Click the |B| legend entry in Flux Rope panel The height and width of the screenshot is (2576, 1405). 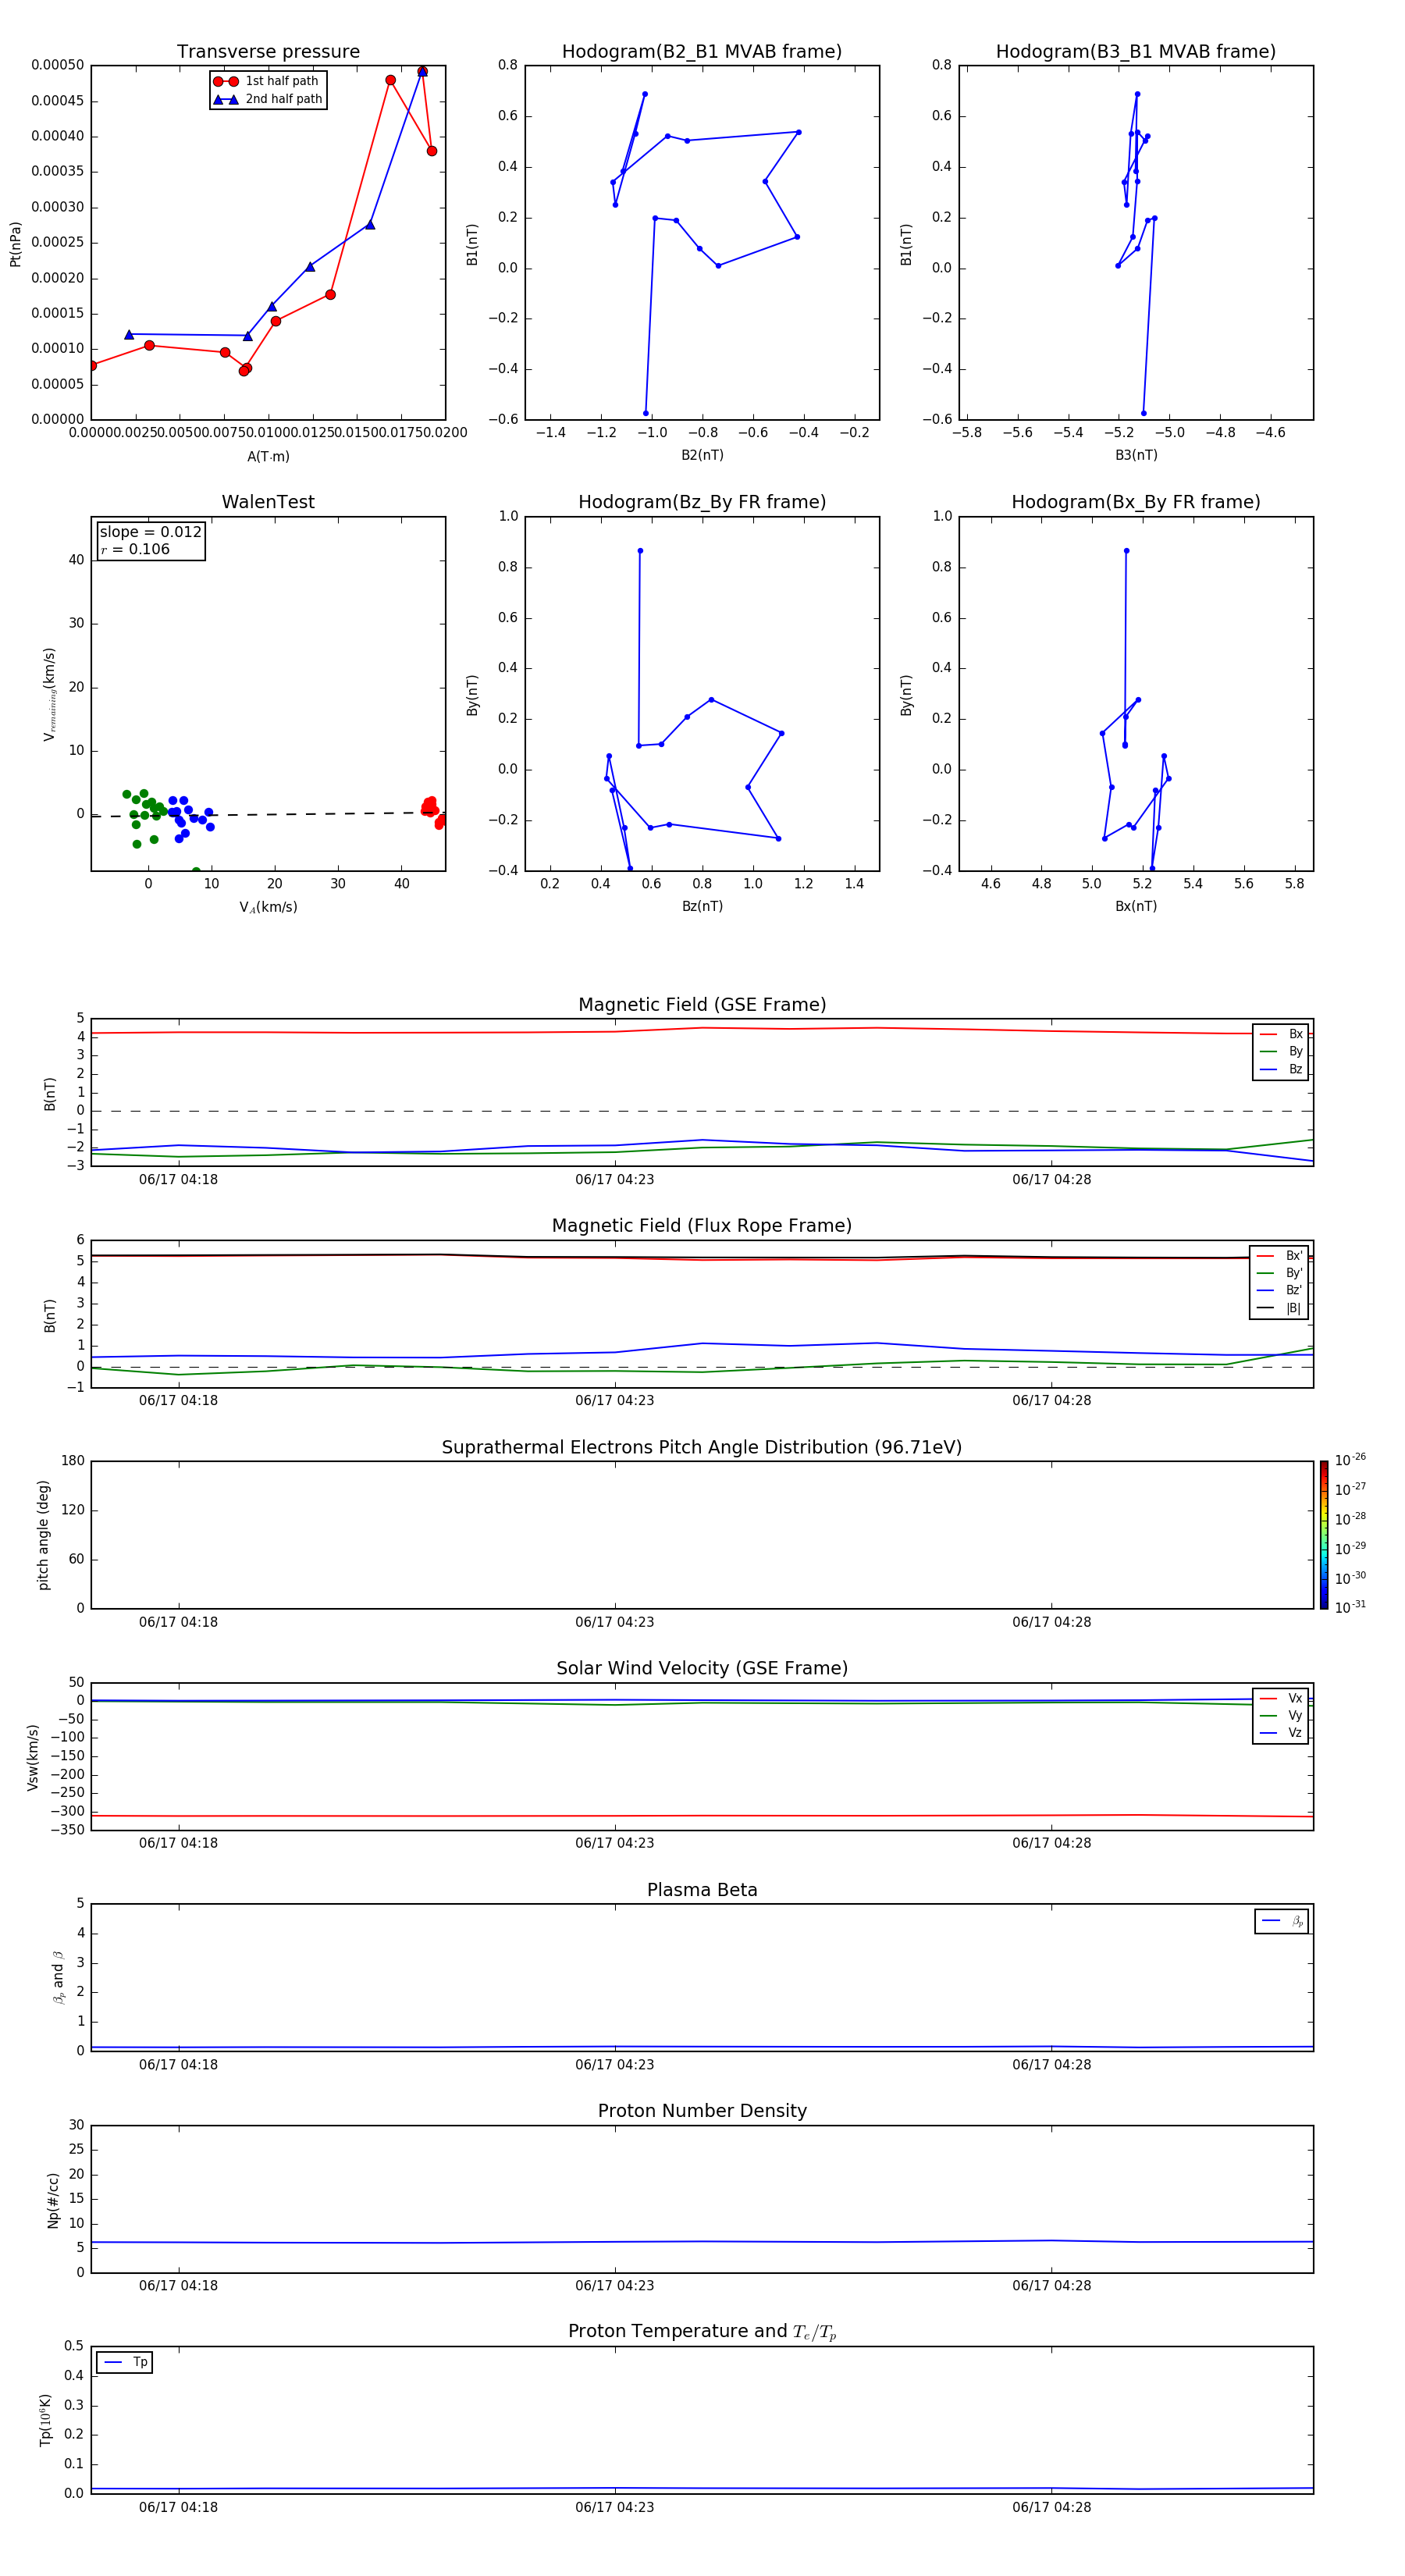(1279, 1308)
